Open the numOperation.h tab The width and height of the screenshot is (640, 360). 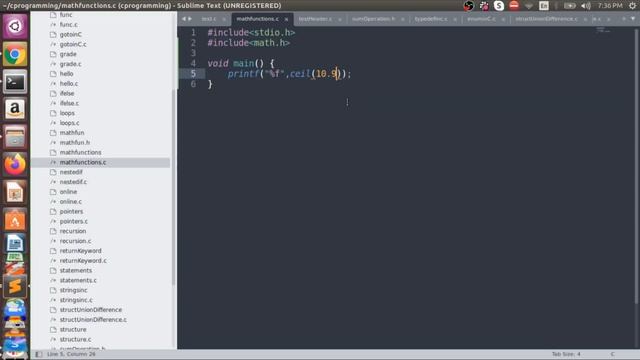click(373, 19)
